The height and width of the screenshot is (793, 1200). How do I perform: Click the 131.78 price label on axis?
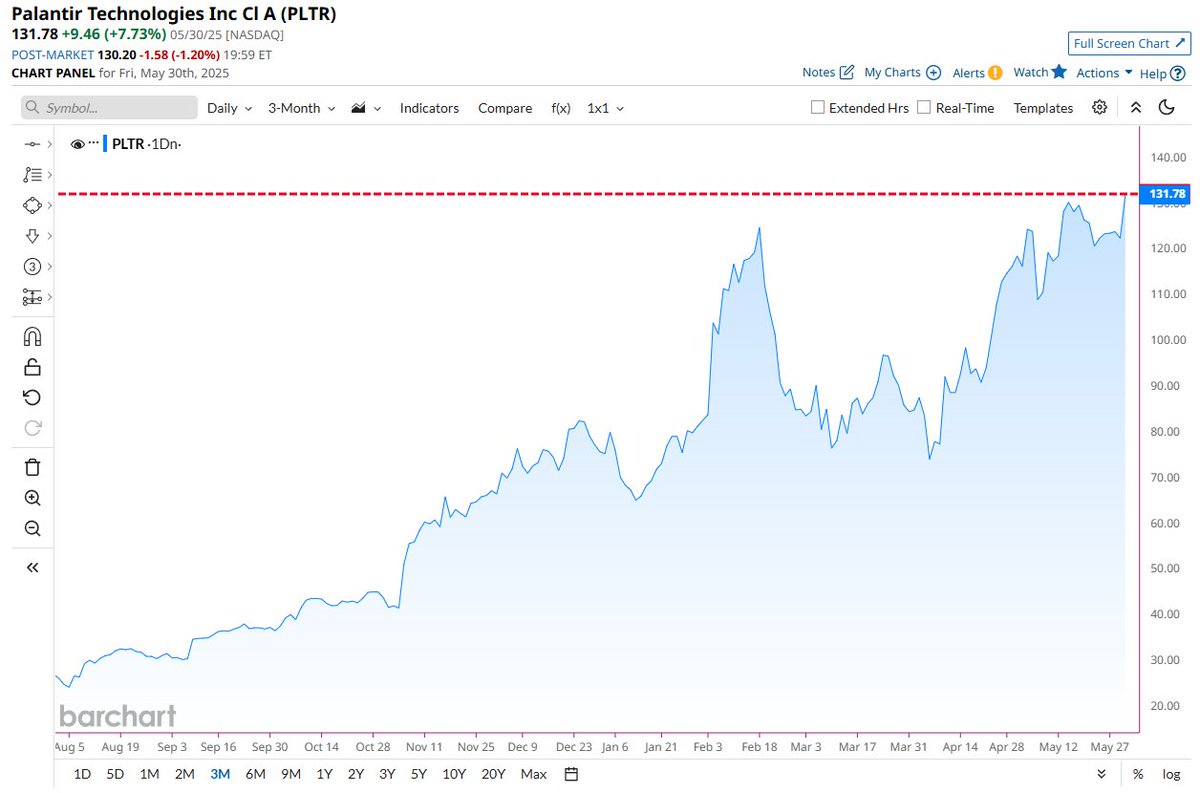tap(1167, 194)
